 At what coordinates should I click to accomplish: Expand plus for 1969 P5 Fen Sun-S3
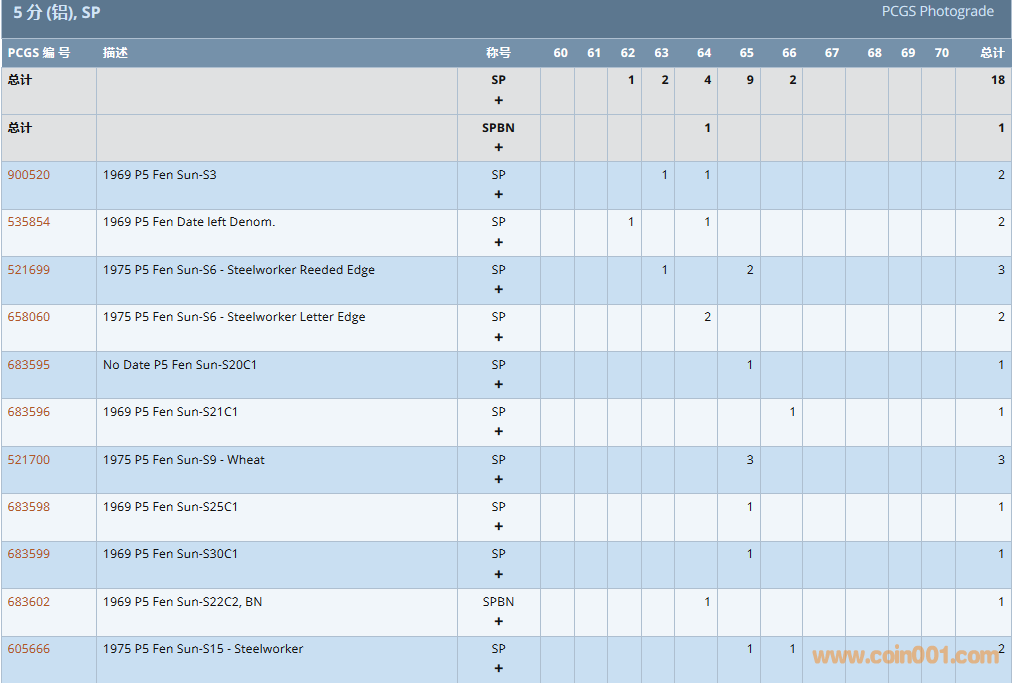[498, 195]
